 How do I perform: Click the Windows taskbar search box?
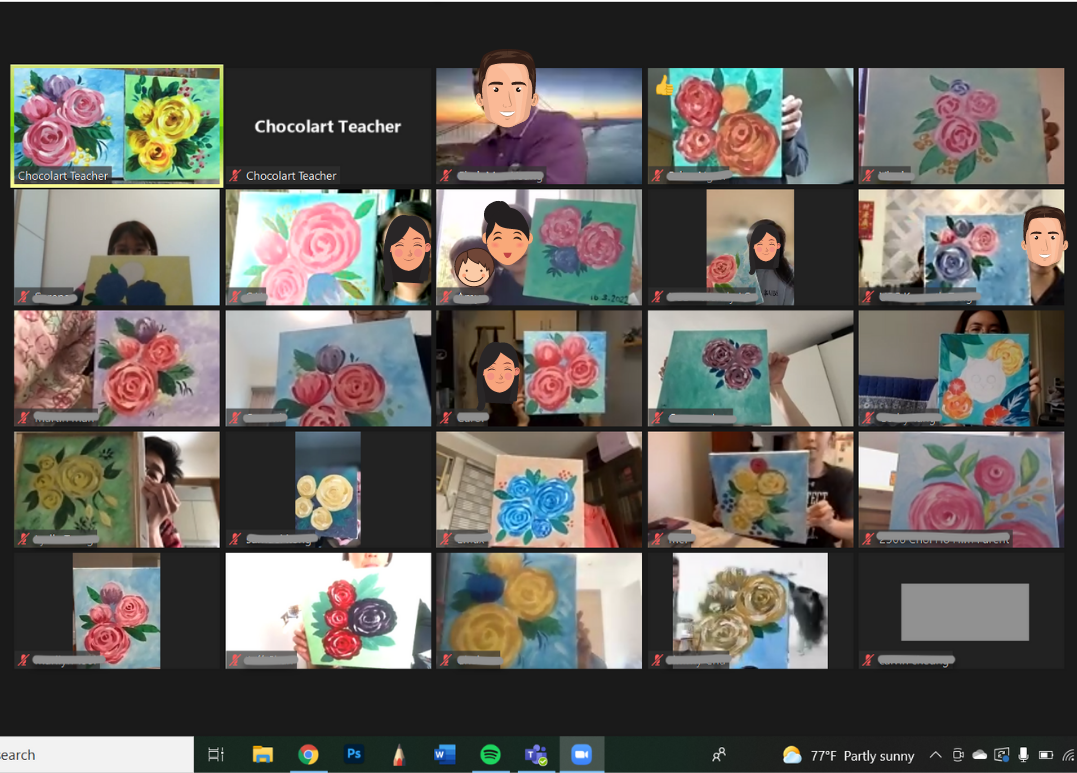coord(95,755)
